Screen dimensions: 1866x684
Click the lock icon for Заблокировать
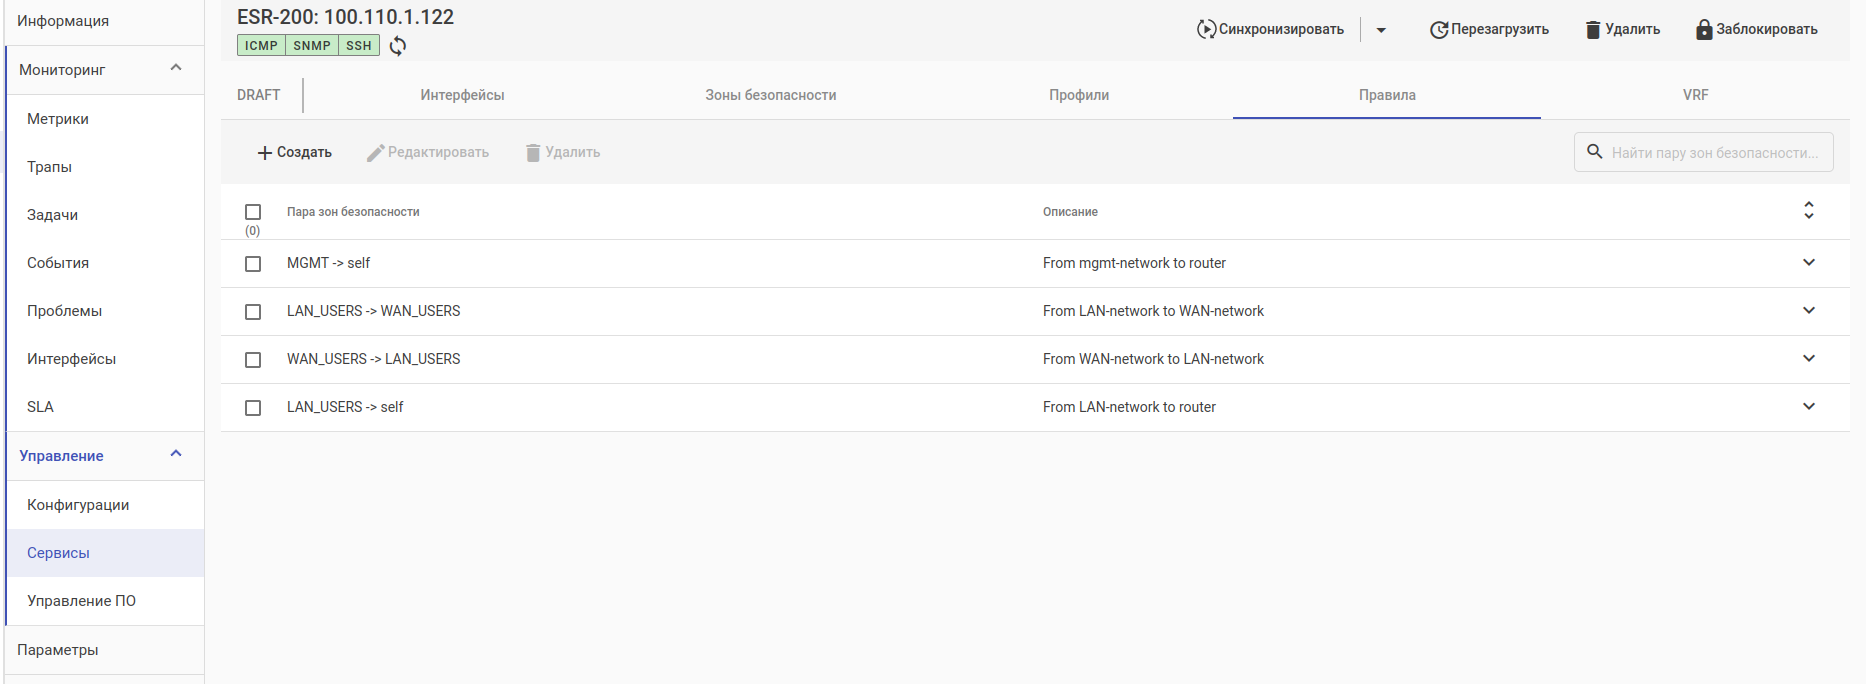pos(1704,29)
